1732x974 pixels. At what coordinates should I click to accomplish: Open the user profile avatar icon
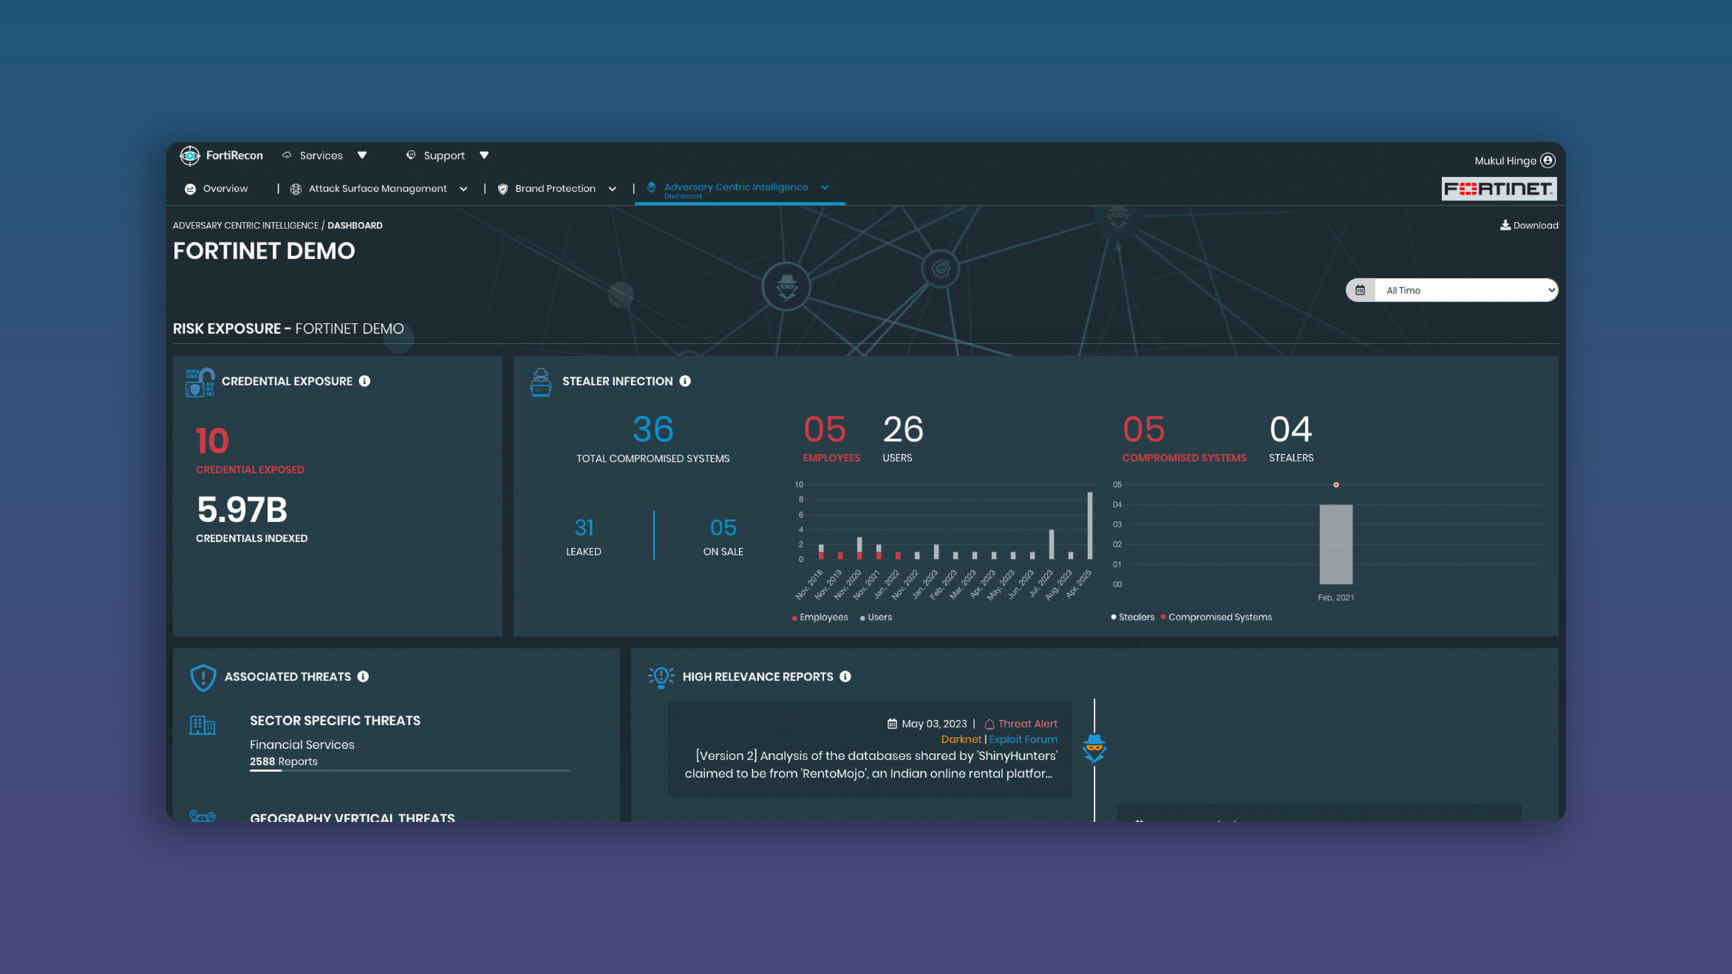point(1548,160)
